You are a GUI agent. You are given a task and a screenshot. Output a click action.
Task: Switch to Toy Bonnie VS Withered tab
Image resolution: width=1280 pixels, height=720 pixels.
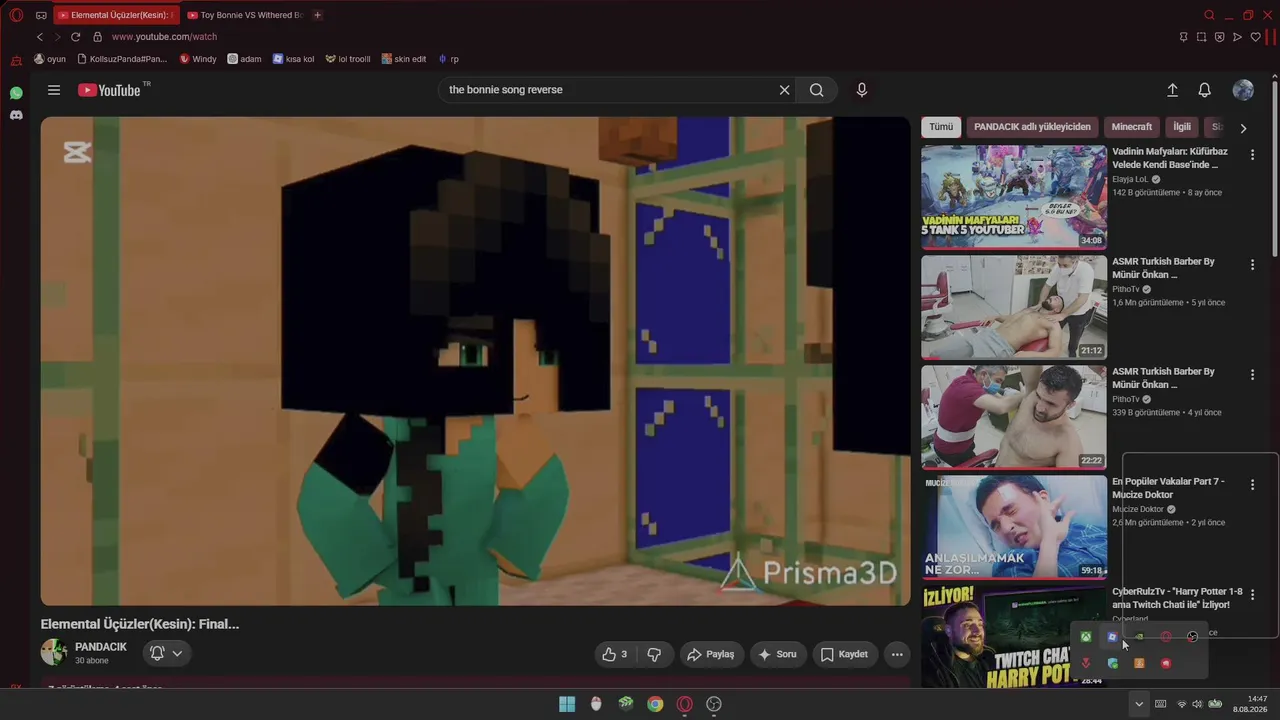[245, 15]
